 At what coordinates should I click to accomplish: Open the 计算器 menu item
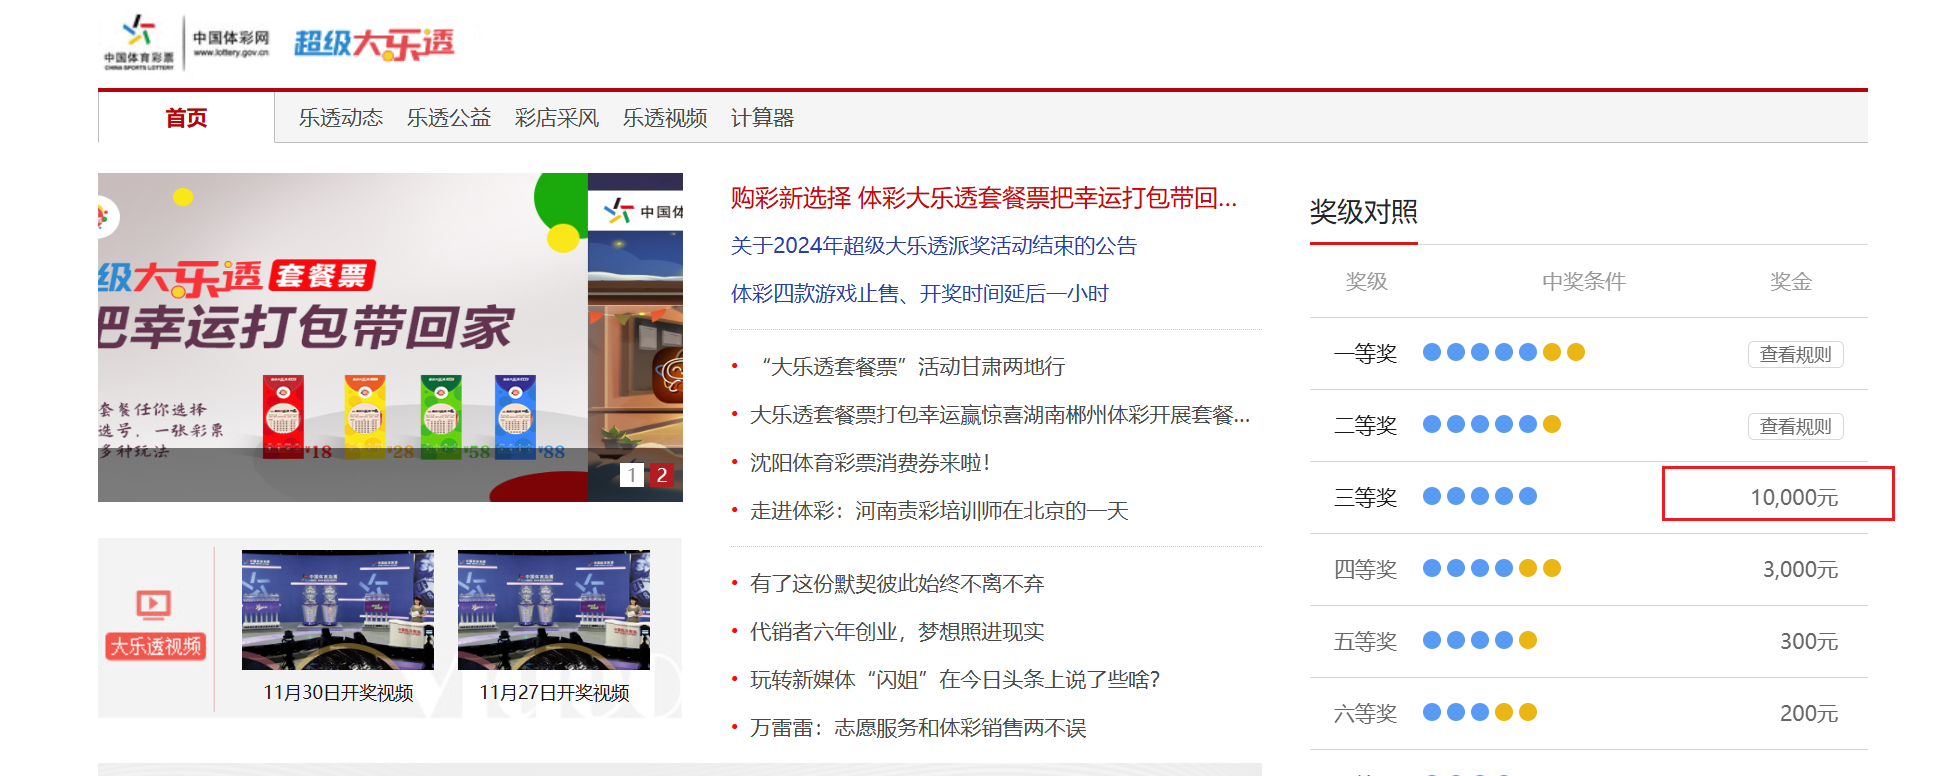tap(762, 118)
